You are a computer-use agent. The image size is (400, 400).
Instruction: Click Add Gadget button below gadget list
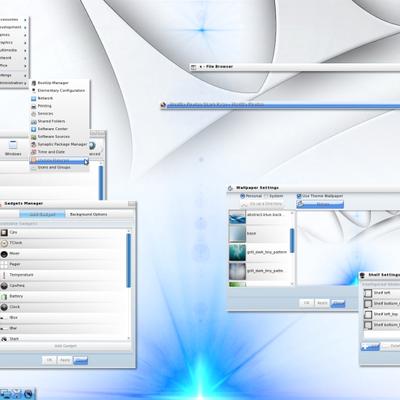click(x=66, y=346)
